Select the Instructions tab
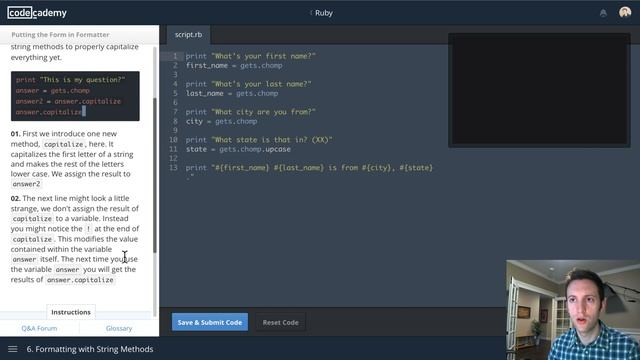The height and width of the screenshot is (360, 640). 71,312
